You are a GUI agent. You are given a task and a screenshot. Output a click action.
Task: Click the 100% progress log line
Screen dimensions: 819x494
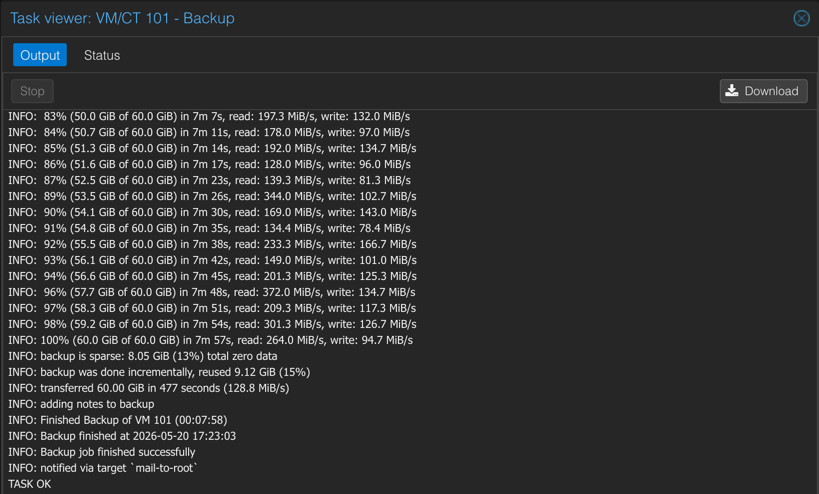(210, 340)
